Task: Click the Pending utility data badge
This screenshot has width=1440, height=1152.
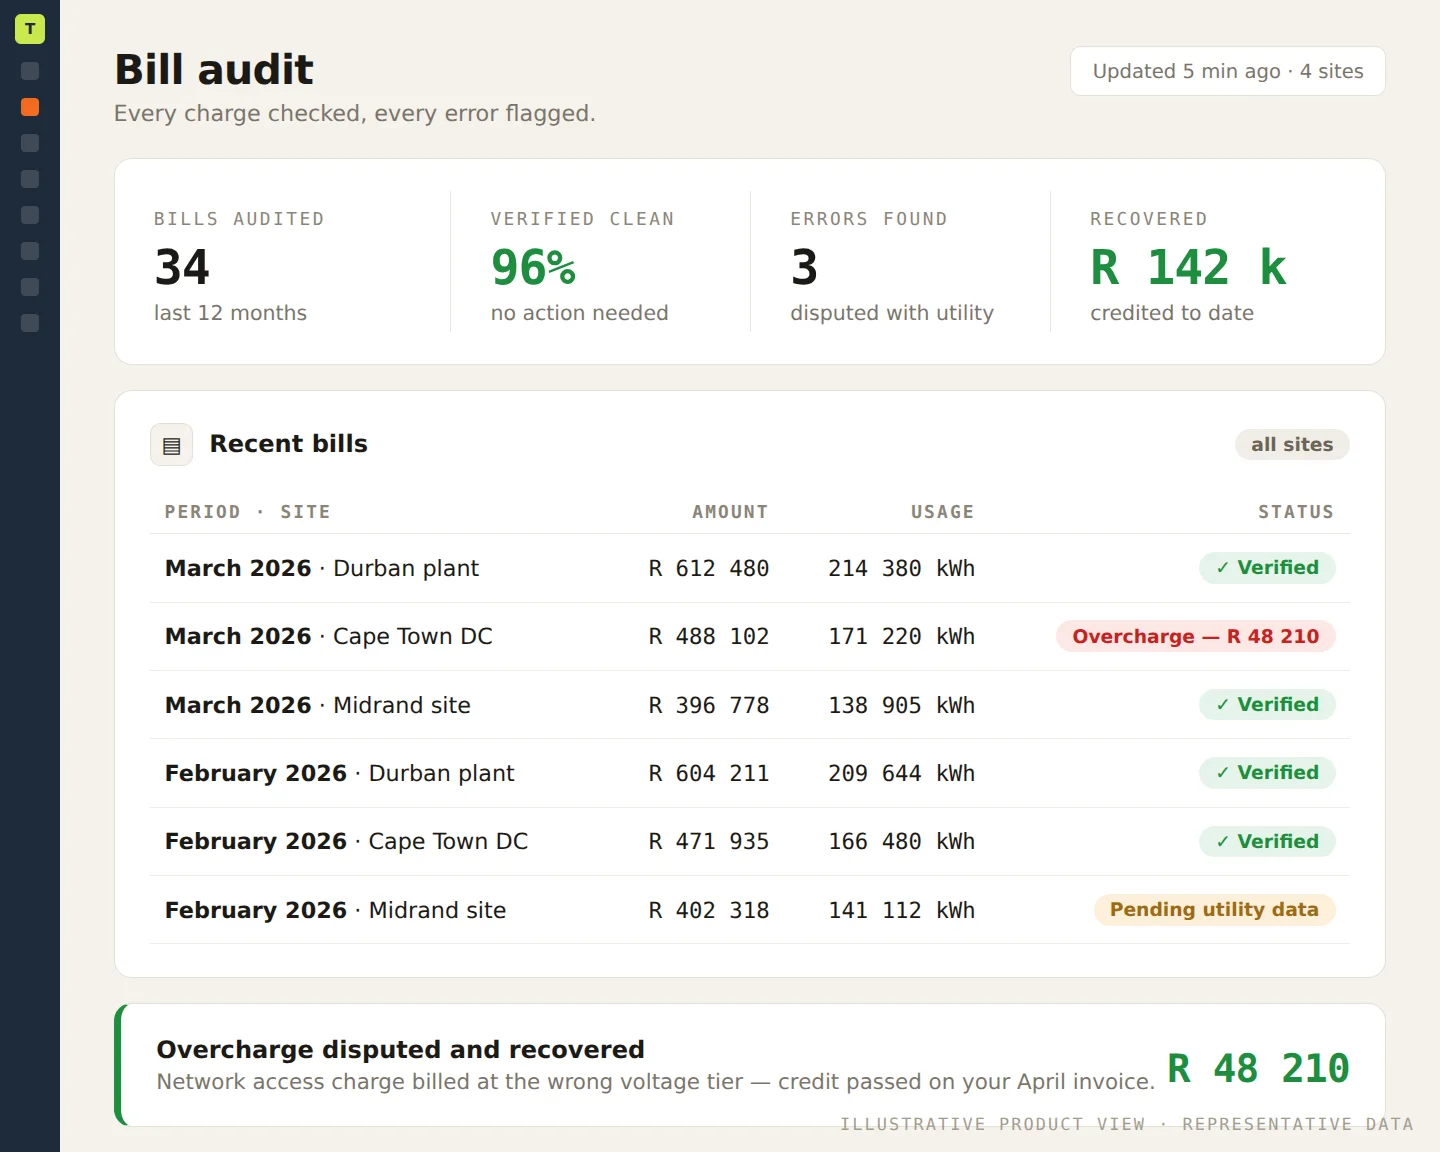Action: pos(1214,909)
